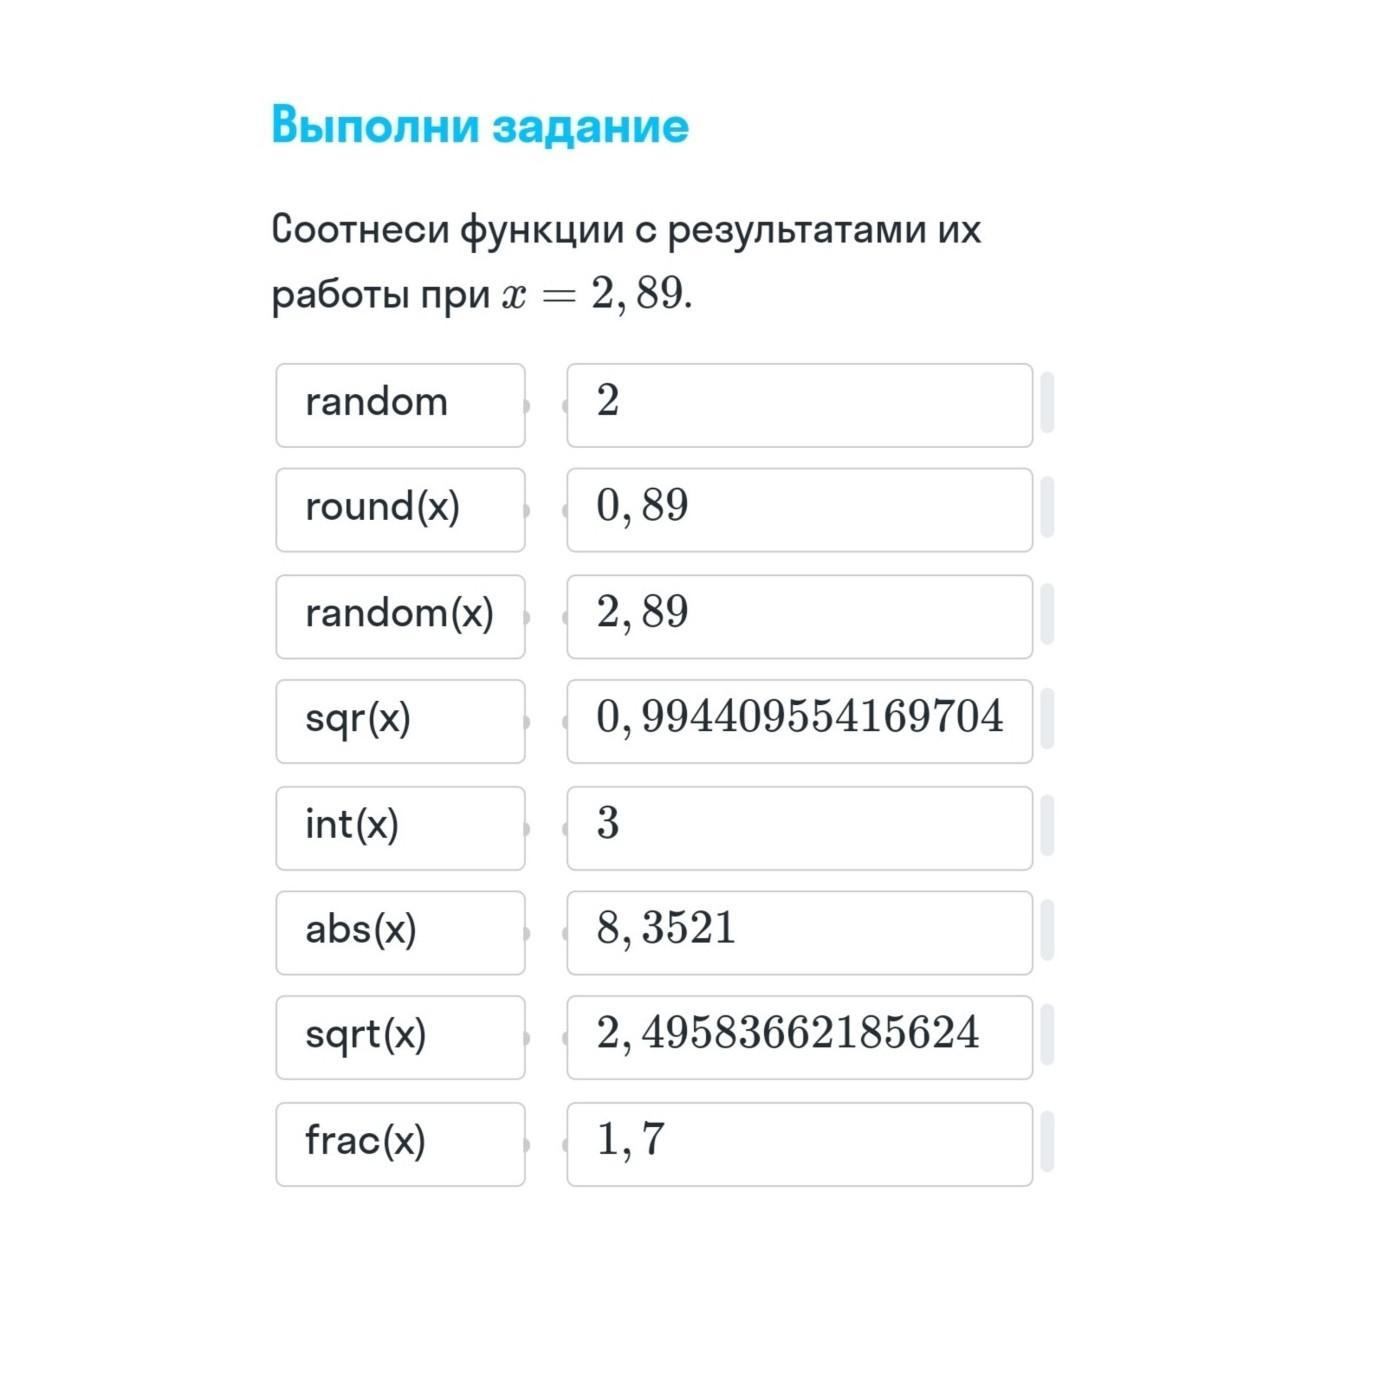
Task: Select the result card 2,89
Action: [x=799, y=616]
